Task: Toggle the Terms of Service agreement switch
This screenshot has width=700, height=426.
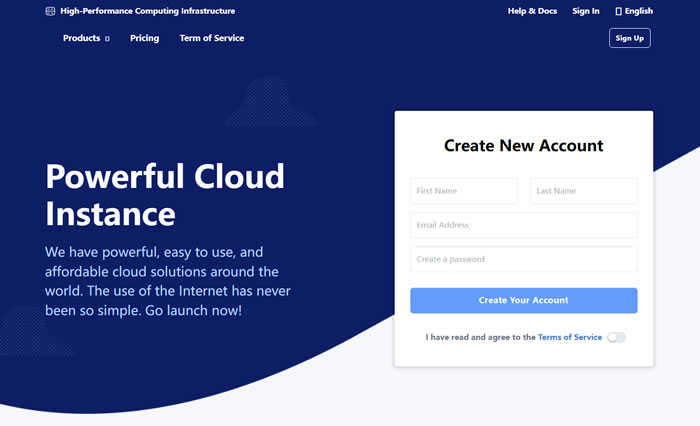Action: point(616,337)
